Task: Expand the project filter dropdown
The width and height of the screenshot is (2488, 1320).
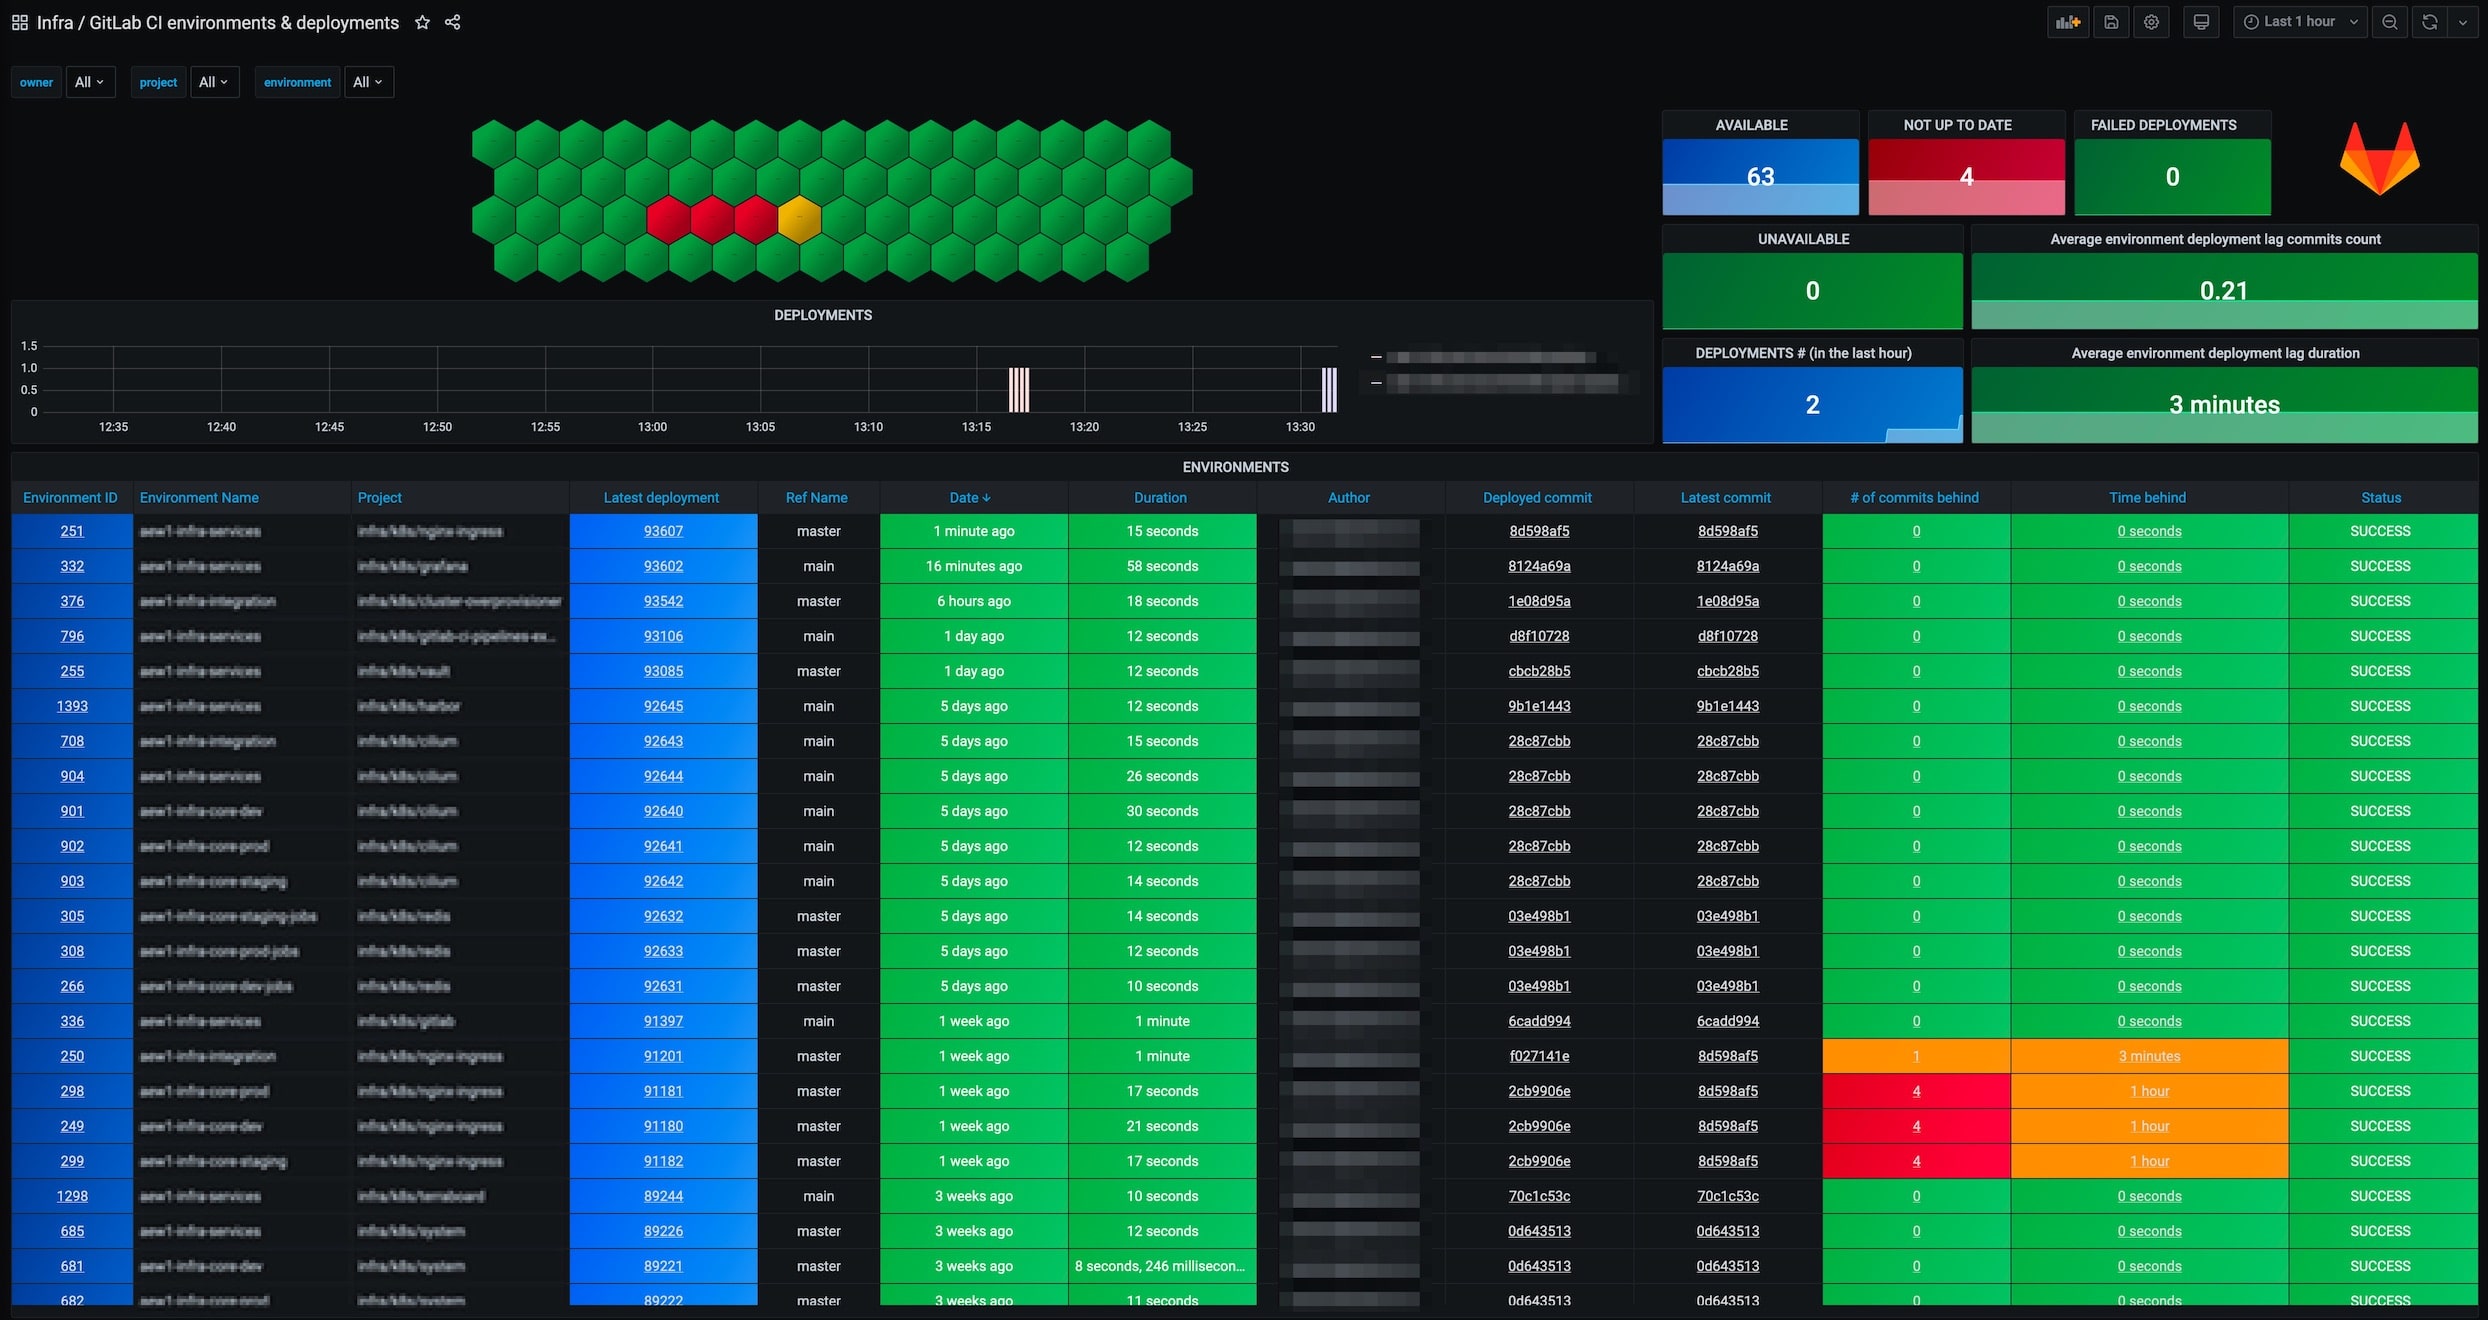Action: (214, 82)
